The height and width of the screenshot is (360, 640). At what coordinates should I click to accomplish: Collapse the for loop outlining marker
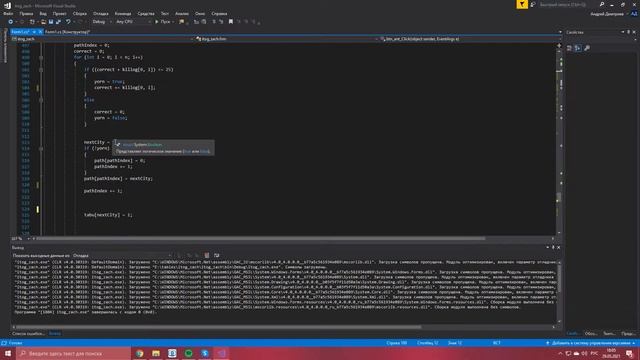41,58
